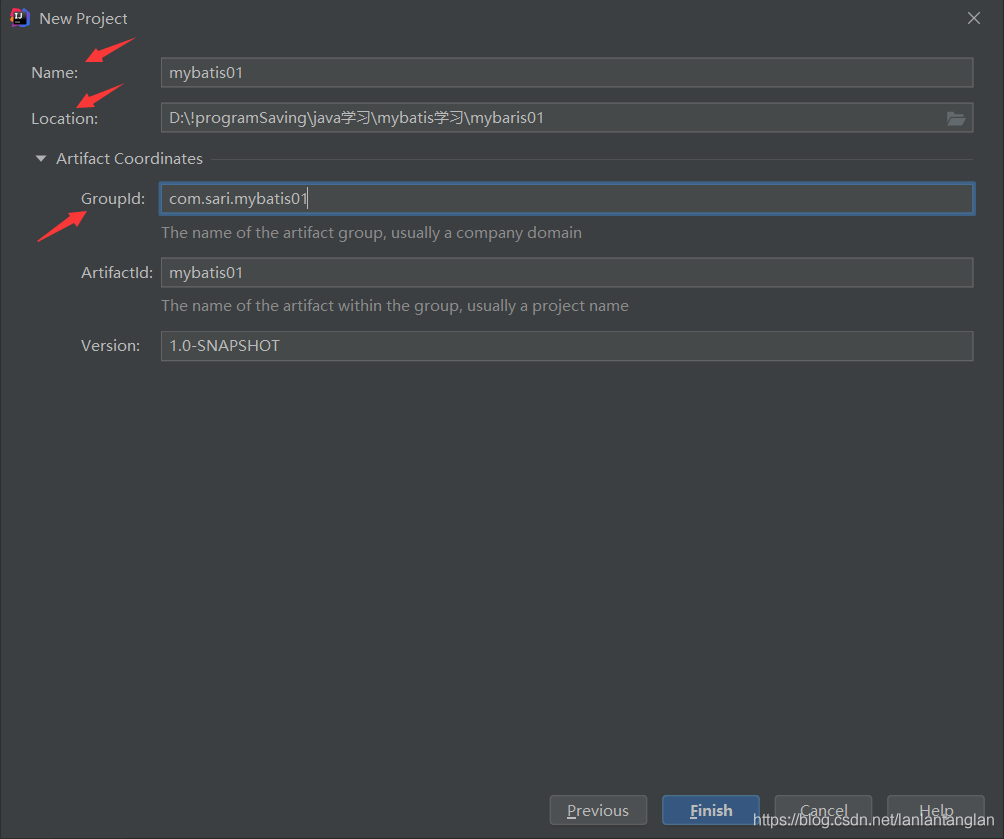Click the ArtifactId input field
The image size is (1004, 839).
(567, 272)
